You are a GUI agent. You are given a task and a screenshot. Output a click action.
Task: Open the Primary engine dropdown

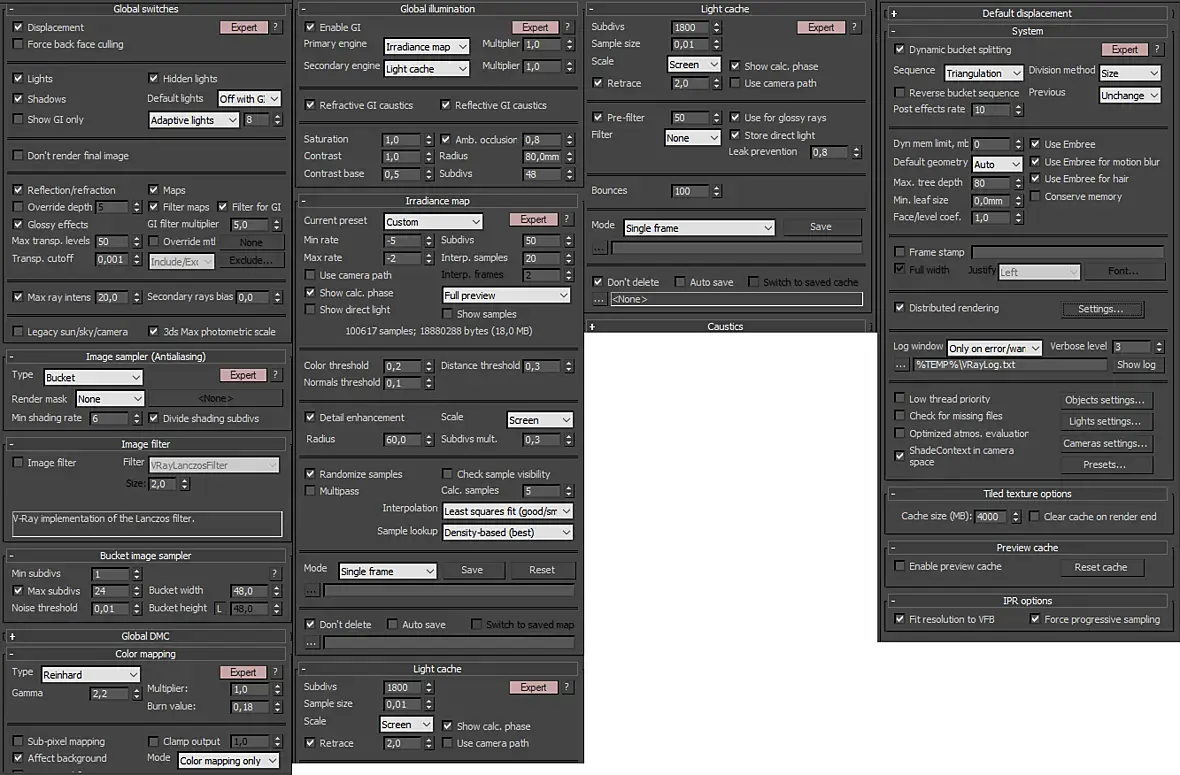coord(426,47)
